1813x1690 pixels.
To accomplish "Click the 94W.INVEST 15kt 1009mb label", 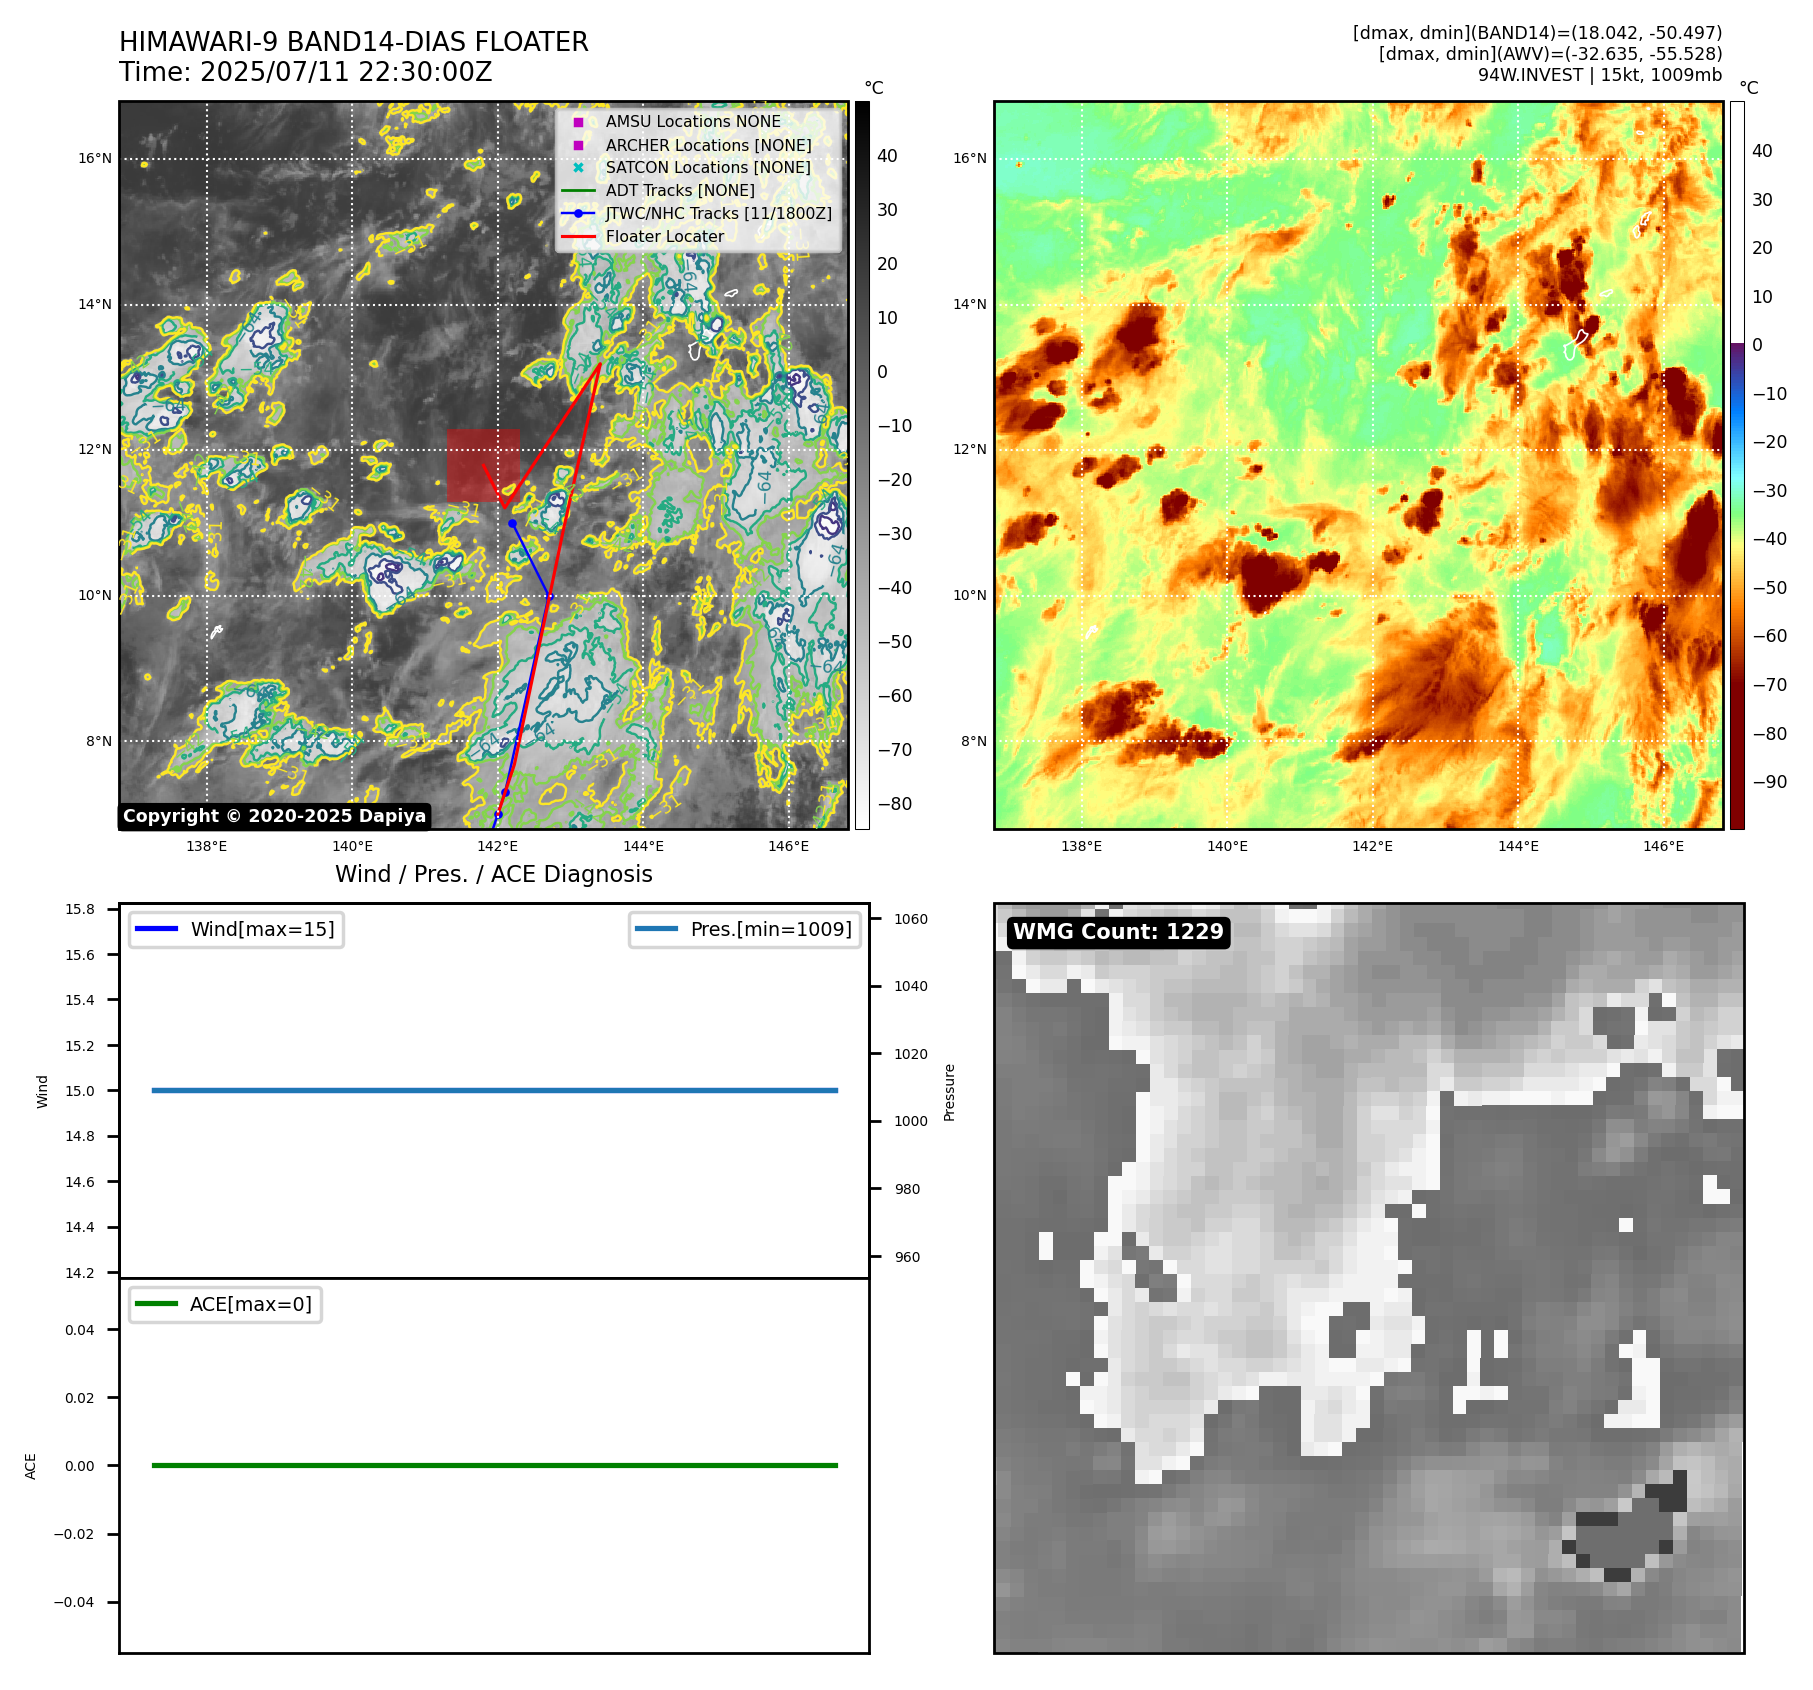I will point(1600,75).
